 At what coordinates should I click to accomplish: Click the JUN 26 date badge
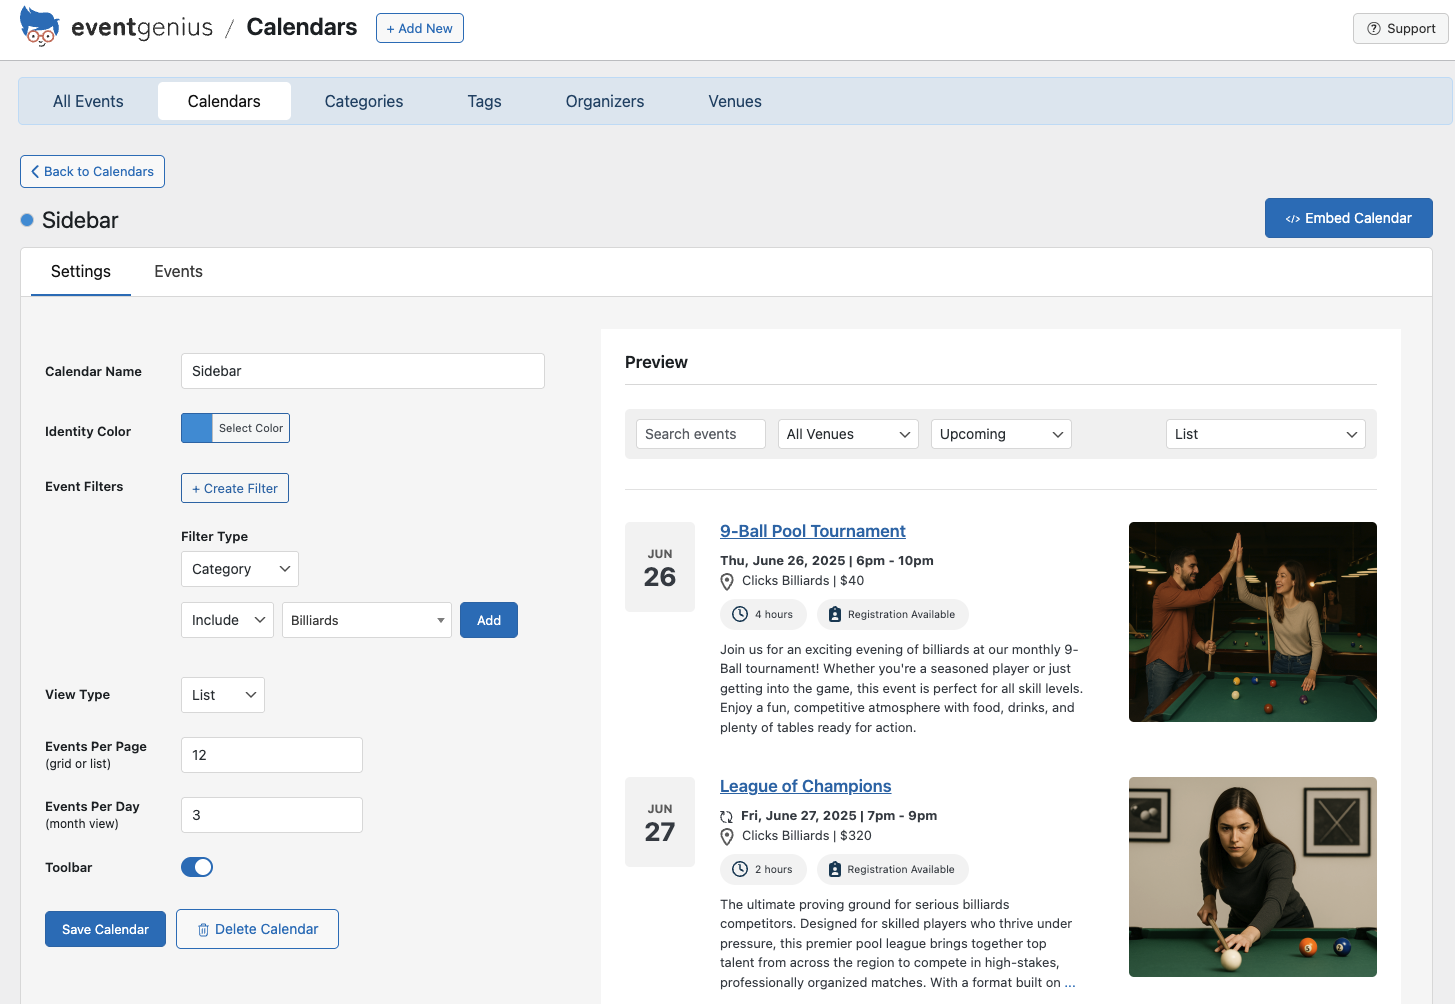[x=660, y=567]
